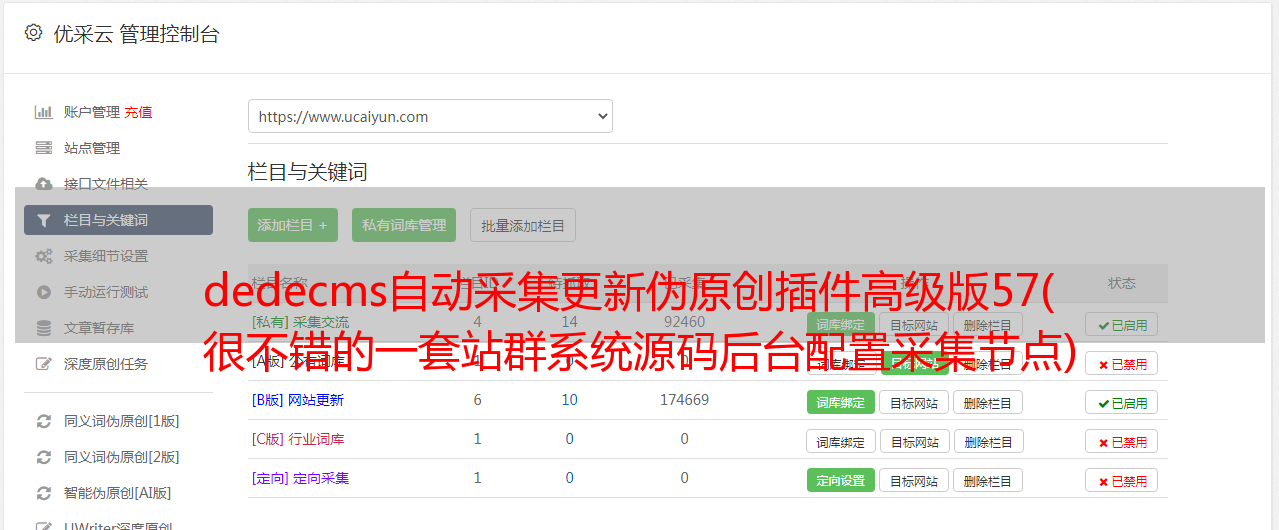Click the gears icon for 采集细节设置
This screenshot has width=1279, height=530.
pyautogui.click(x=43, y=256)
